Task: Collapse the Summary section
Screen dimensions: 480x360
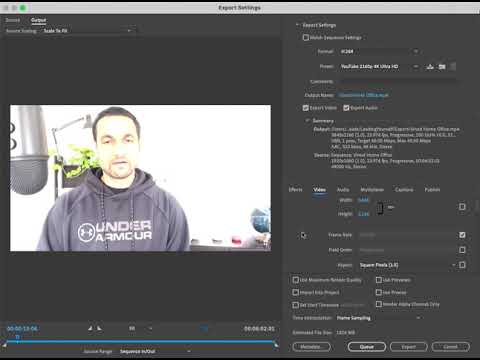Action: (307, 121)
